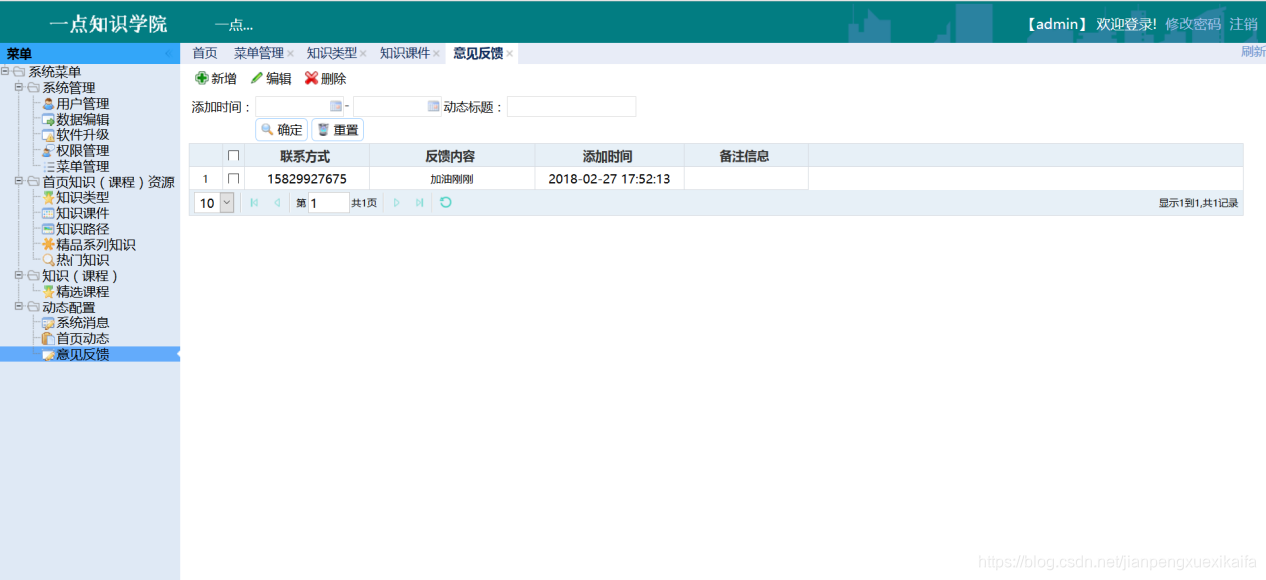Click the 权限管理 tree icon
Screen dimensions: 1266x580
click(x=48, y=151)
